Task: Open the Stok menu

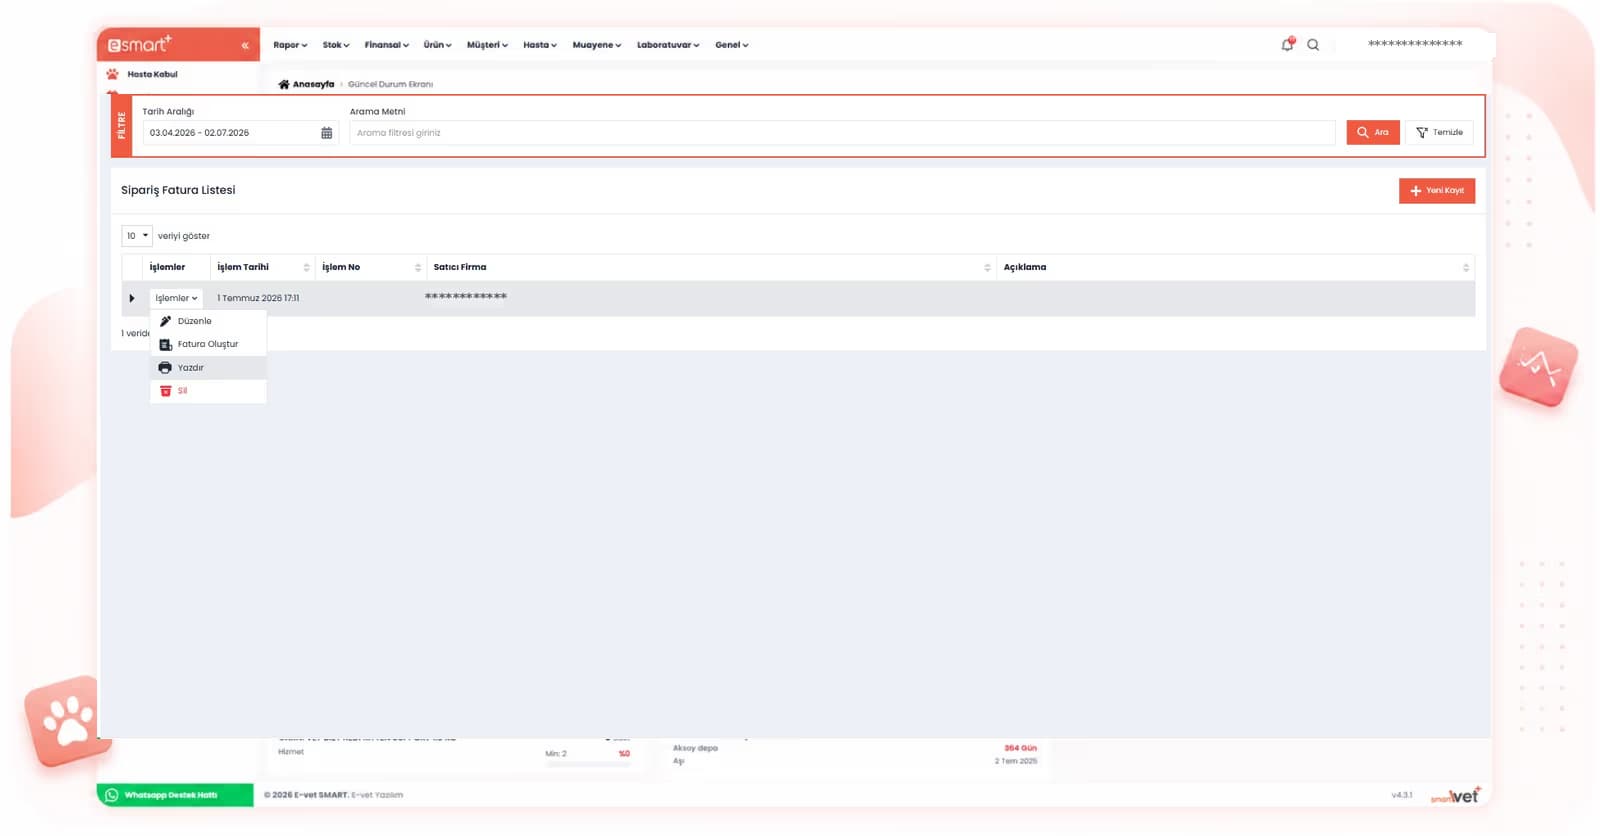Action: click(336, 45)
